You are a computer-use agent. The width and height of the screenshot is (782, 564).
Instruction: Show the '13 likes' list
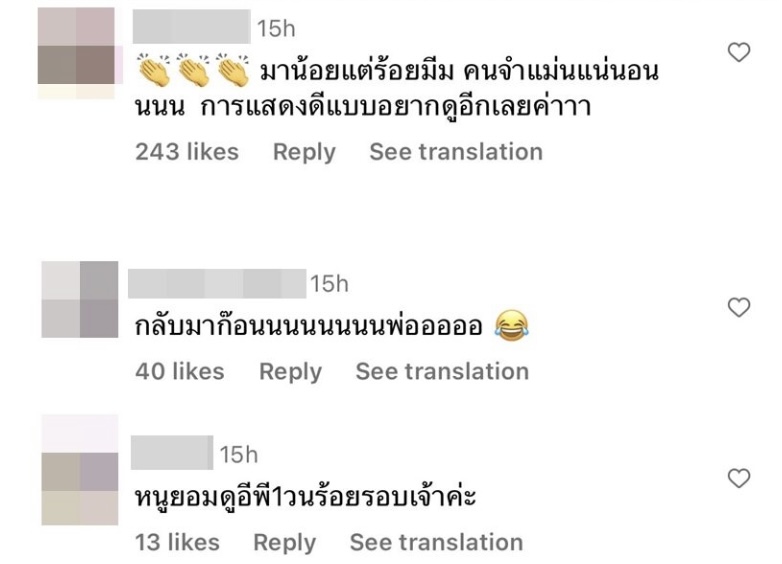(177, 542)
